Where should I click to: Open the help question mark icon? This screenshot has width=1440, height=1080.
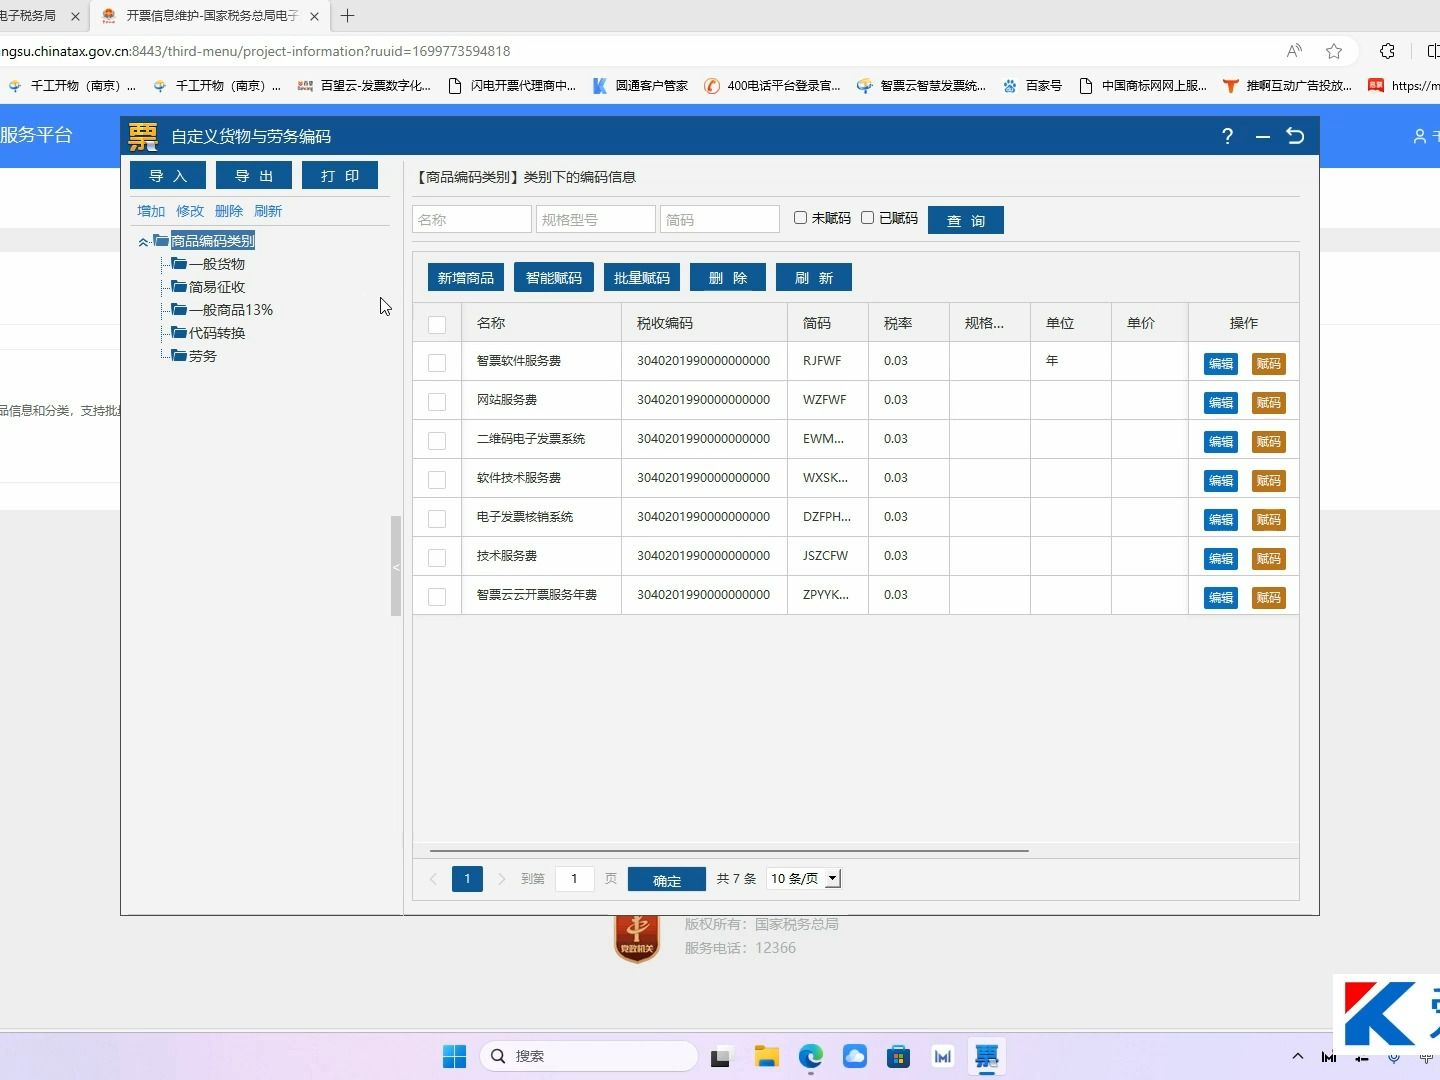[1228, 136]
